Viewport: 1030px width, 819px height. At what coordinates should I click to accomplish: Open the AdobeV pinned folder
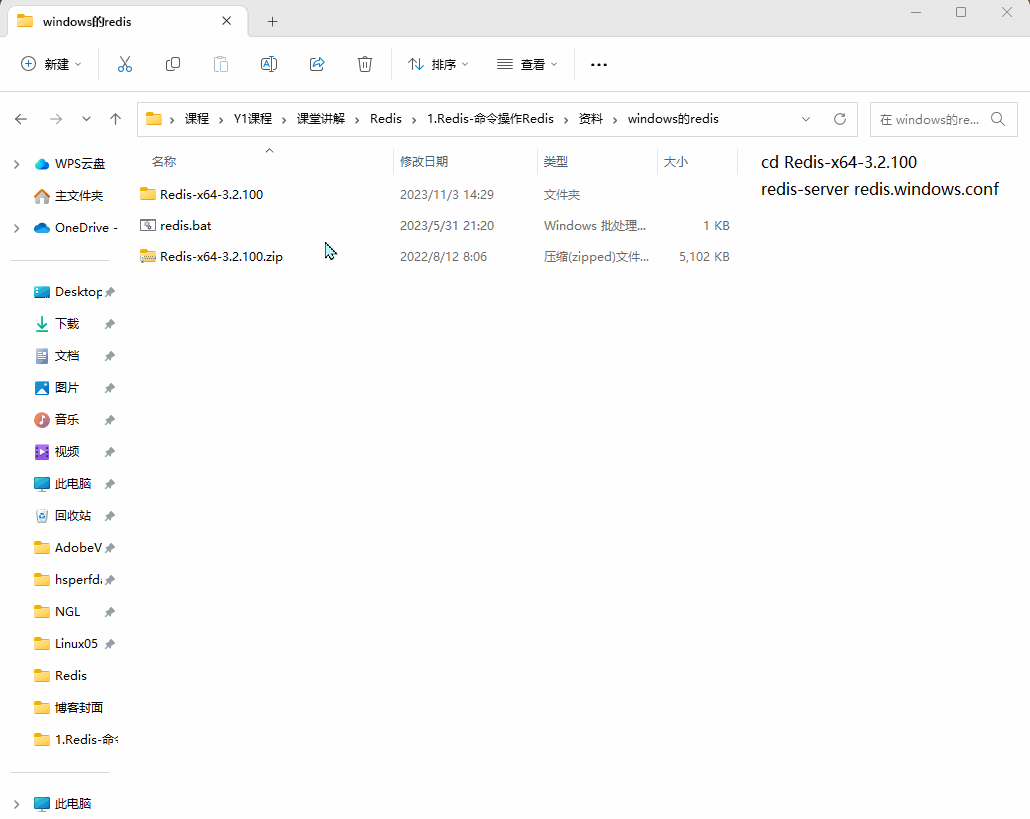click(x=78, y=548)
